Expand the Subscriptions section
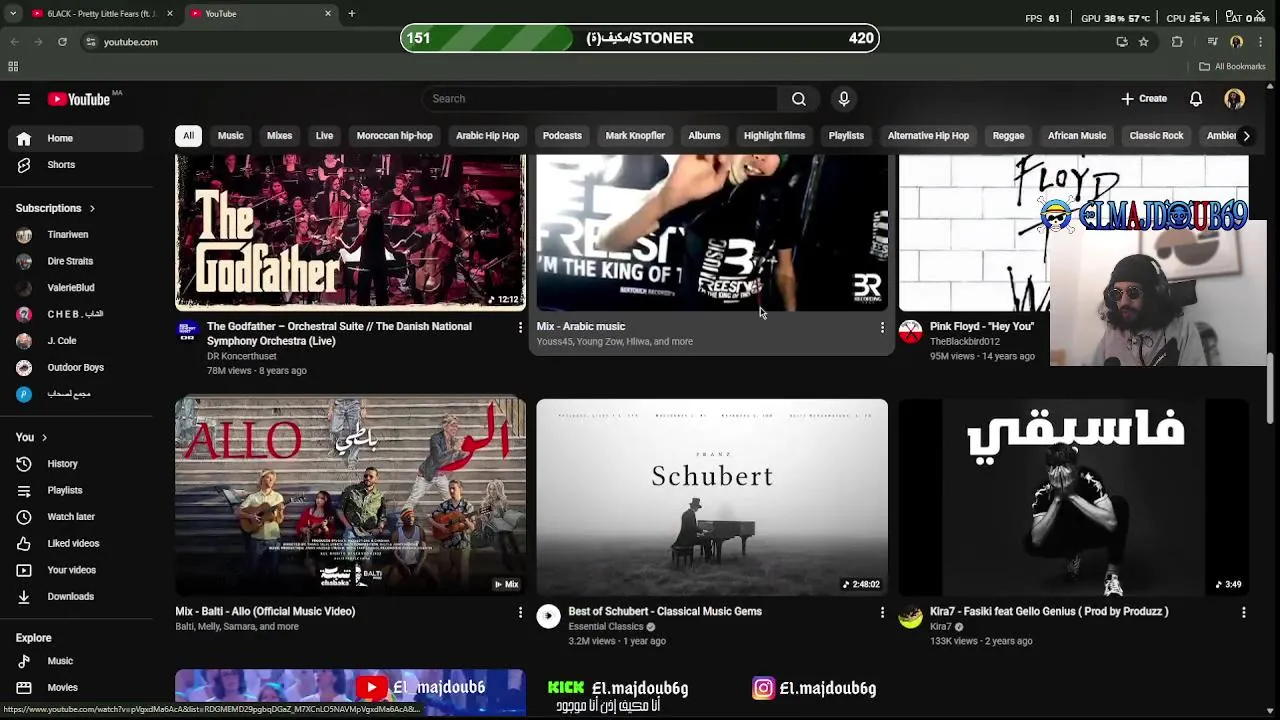 pyautogui.click(x=55, y=209)
